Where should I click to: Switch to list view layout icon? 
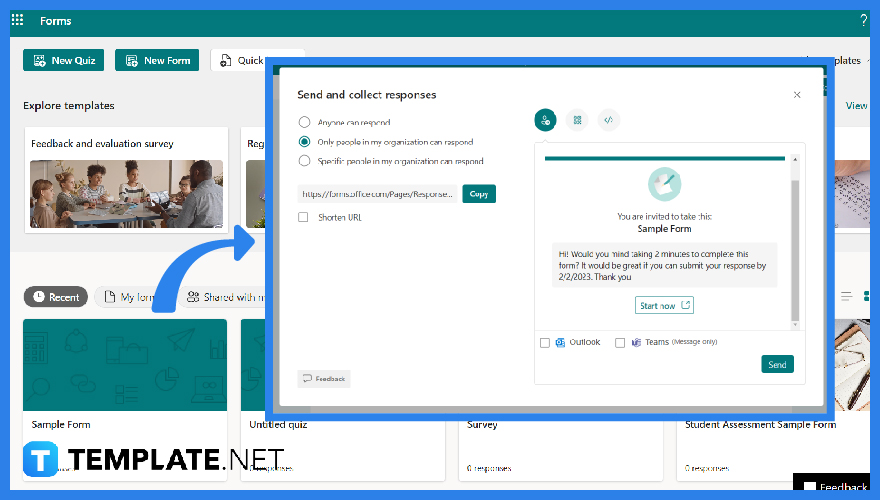(x=846, y=296)
